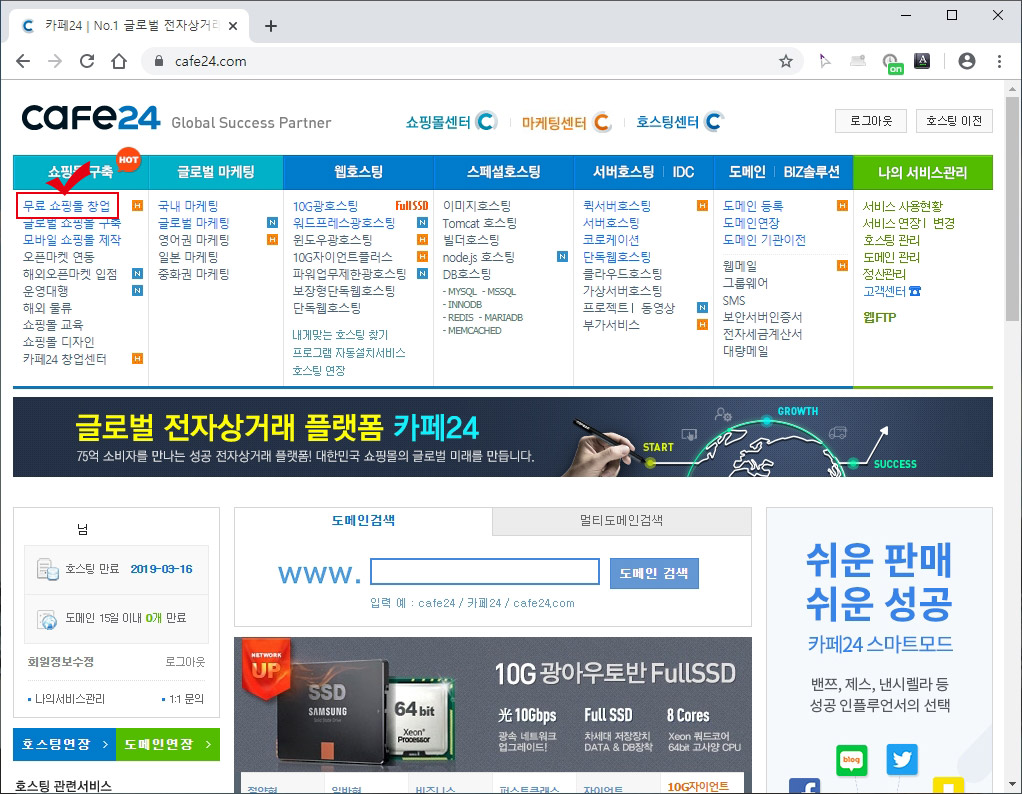
Task: Open 웹FTP link
Action: 879,317
